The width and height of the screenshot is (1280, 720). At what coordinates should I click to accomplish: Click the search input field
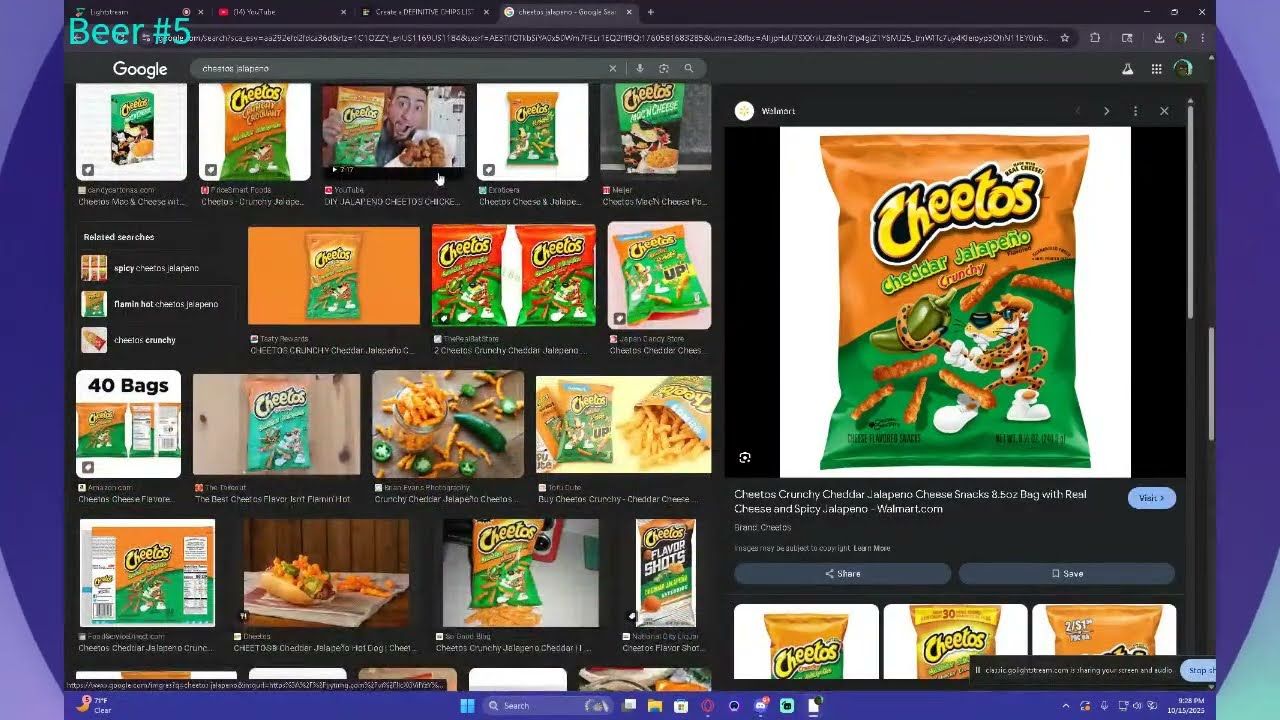[400, 68]
